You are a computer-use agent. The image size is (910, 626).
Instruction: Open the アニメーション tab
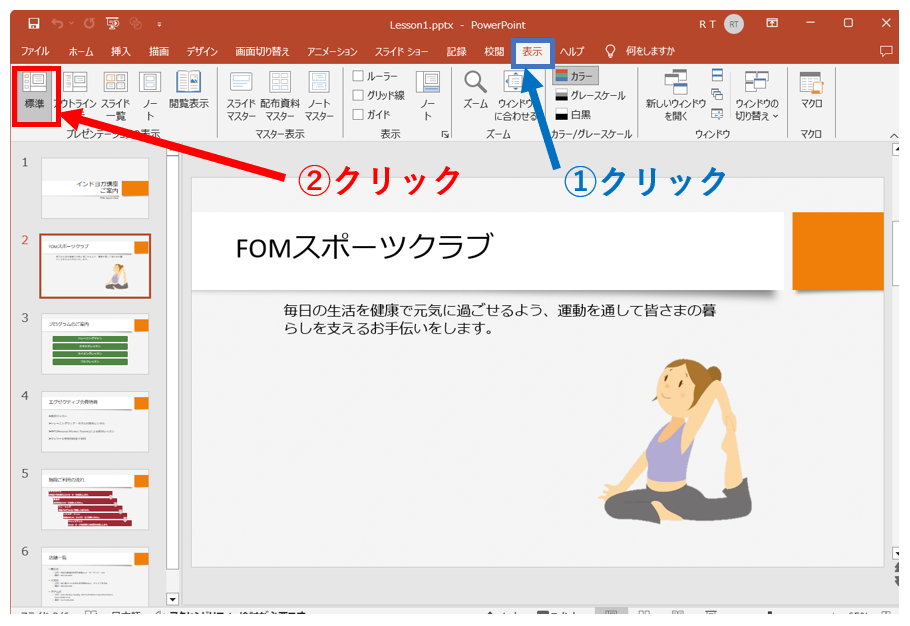332,51
